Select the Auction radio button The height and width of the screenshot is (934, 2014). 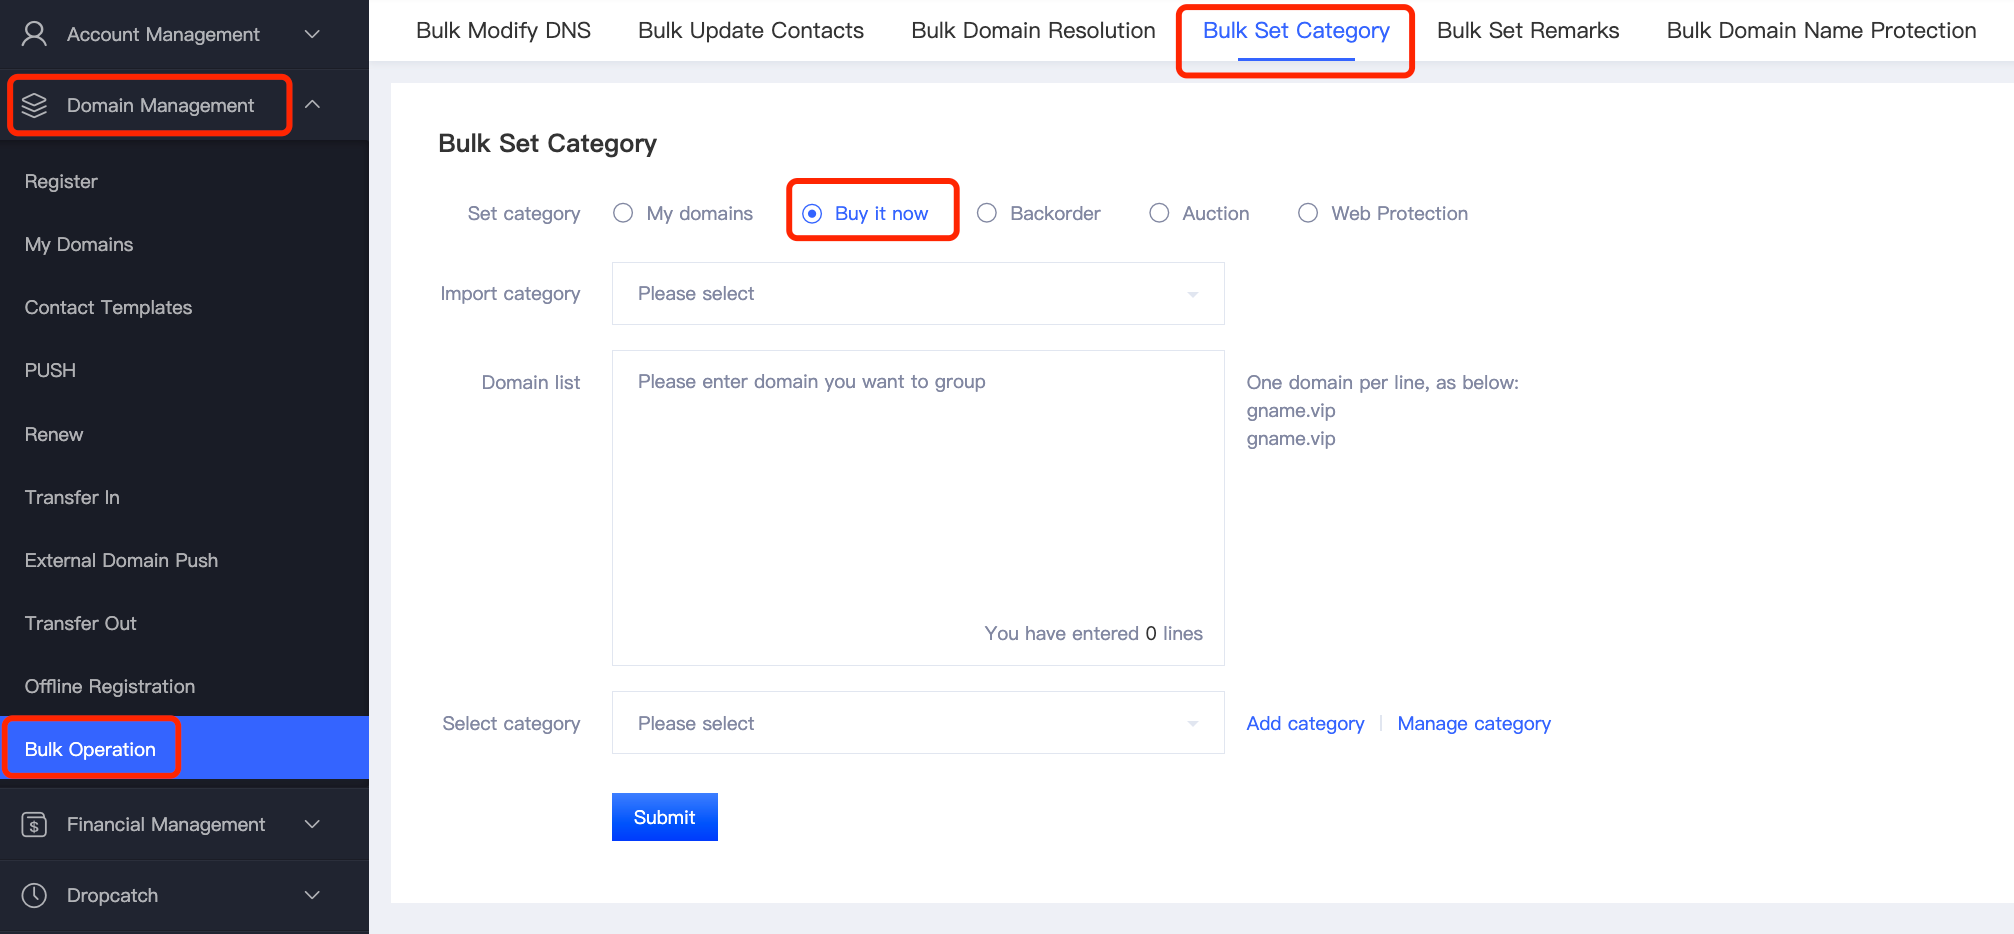point(1159,213)
